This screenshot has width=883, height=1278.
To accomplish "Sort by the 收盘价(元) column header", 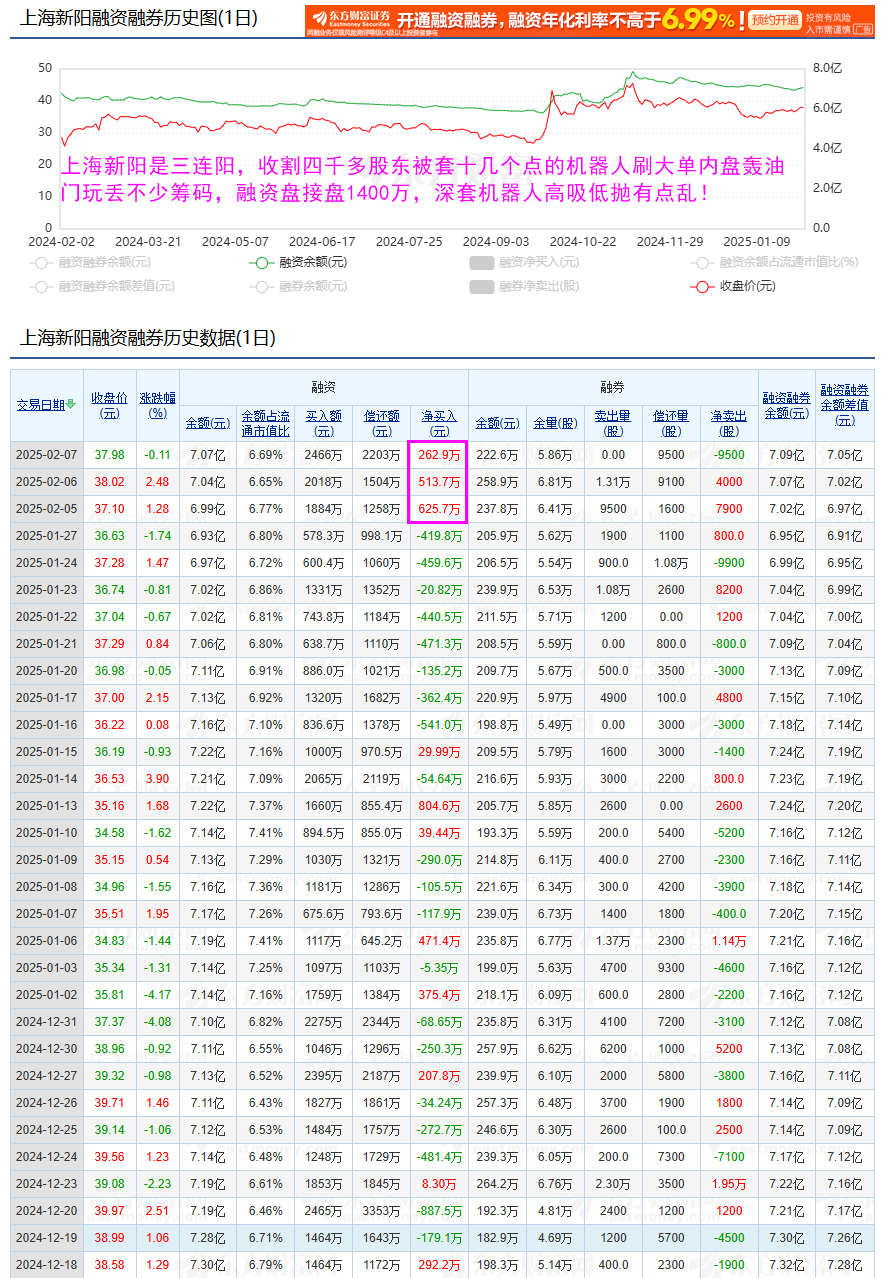I will (109, 405).
